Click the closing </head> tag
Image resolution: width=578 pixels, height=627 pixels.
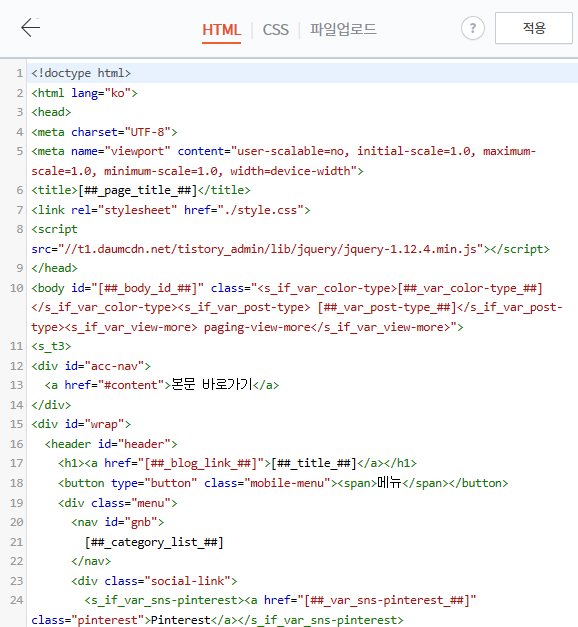pos(54,268)
